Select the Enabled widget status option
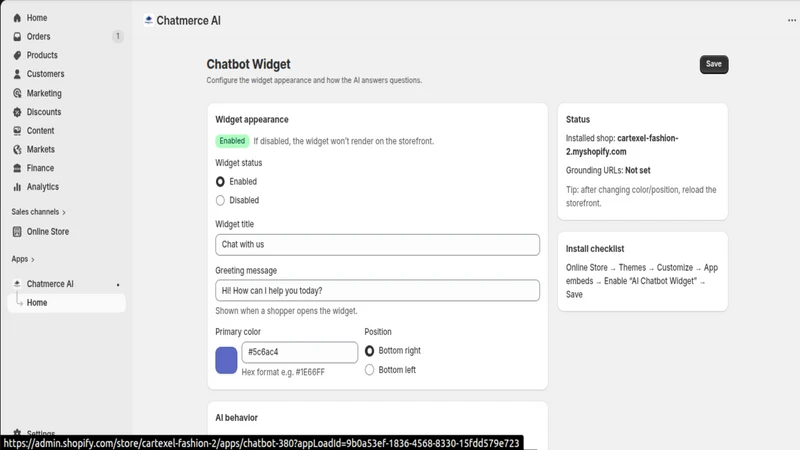Viewport: 800px width, 450px height. click(x=220, y=182)
